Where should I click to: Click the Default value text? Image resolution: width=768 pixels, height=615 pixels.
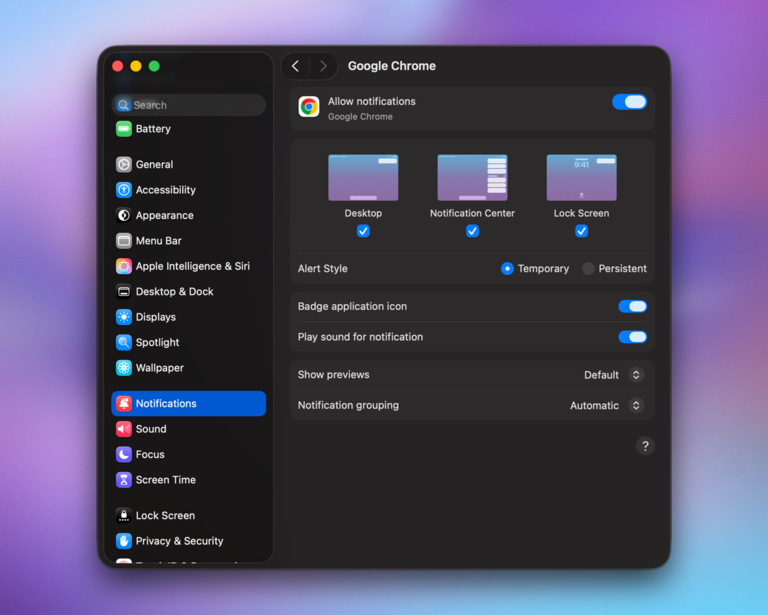(601, 375)
